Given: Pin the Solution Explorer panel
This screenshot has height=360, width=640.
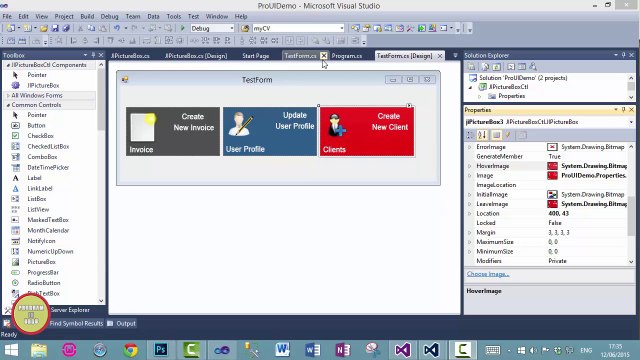Looking at the screenshot, I should (623, 55).
